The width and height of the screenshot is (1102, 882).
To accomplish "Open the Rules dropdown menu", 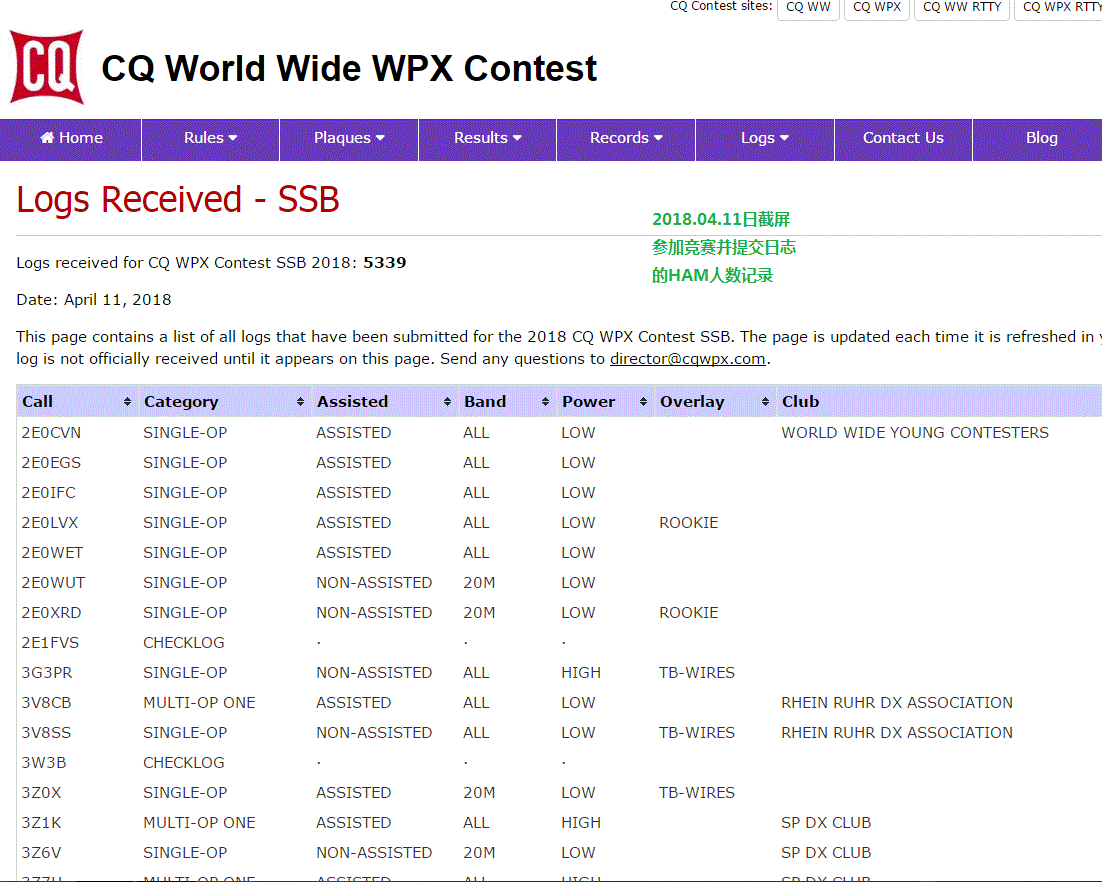I will 210,138.
